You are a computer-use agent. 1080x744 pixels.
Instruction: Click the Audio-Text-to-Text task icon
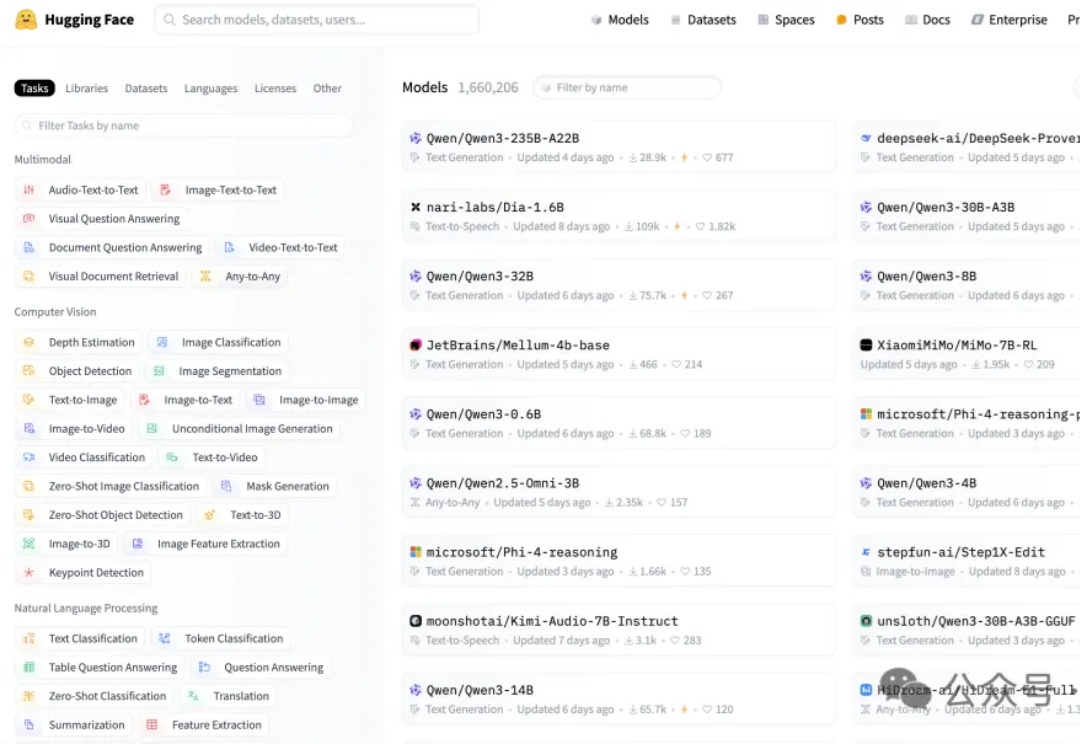[x=29, y=190]
